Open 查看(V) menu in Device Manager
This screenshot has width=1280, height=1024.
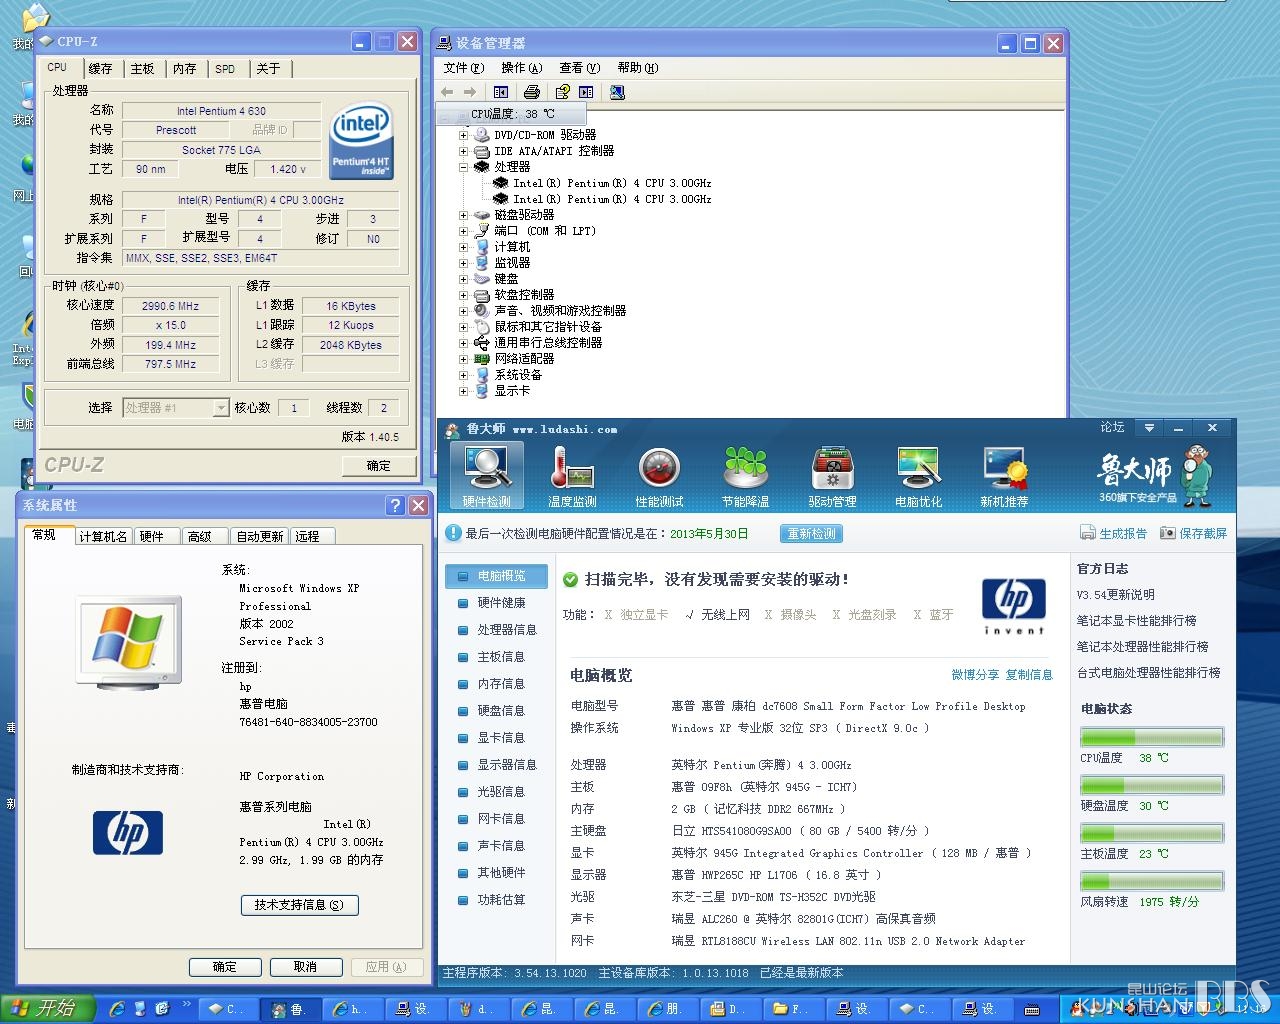(x=579, y=68)
